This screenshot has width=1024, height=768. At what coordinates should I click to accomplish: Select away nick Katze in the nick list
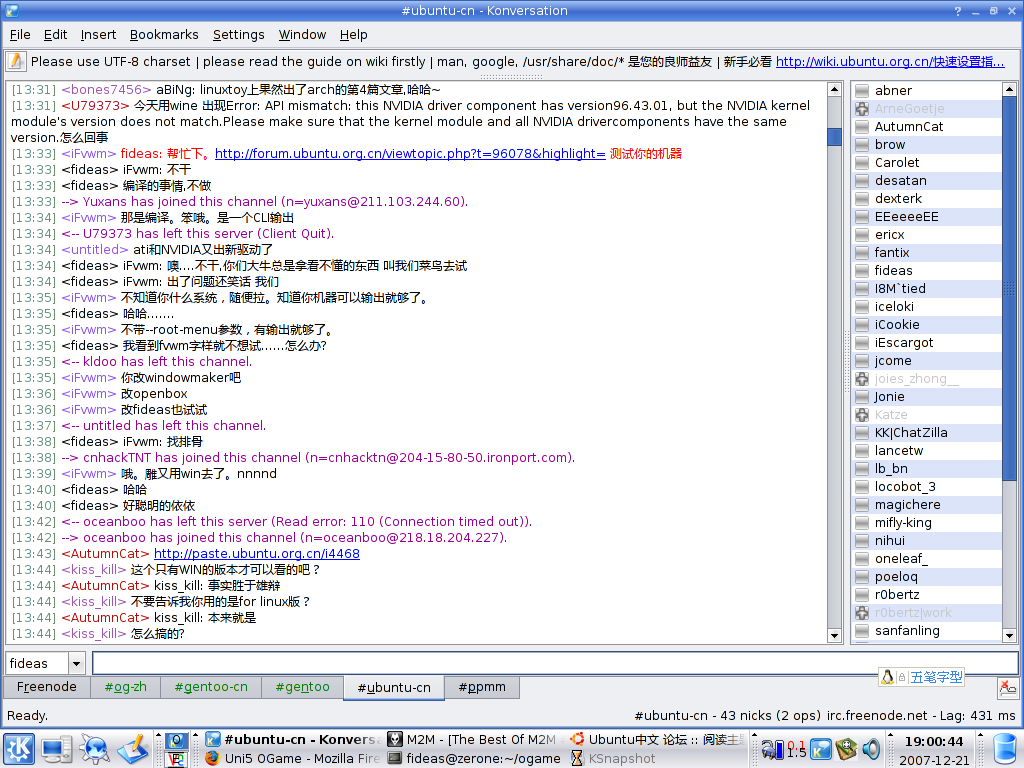(x=926, y=415)
